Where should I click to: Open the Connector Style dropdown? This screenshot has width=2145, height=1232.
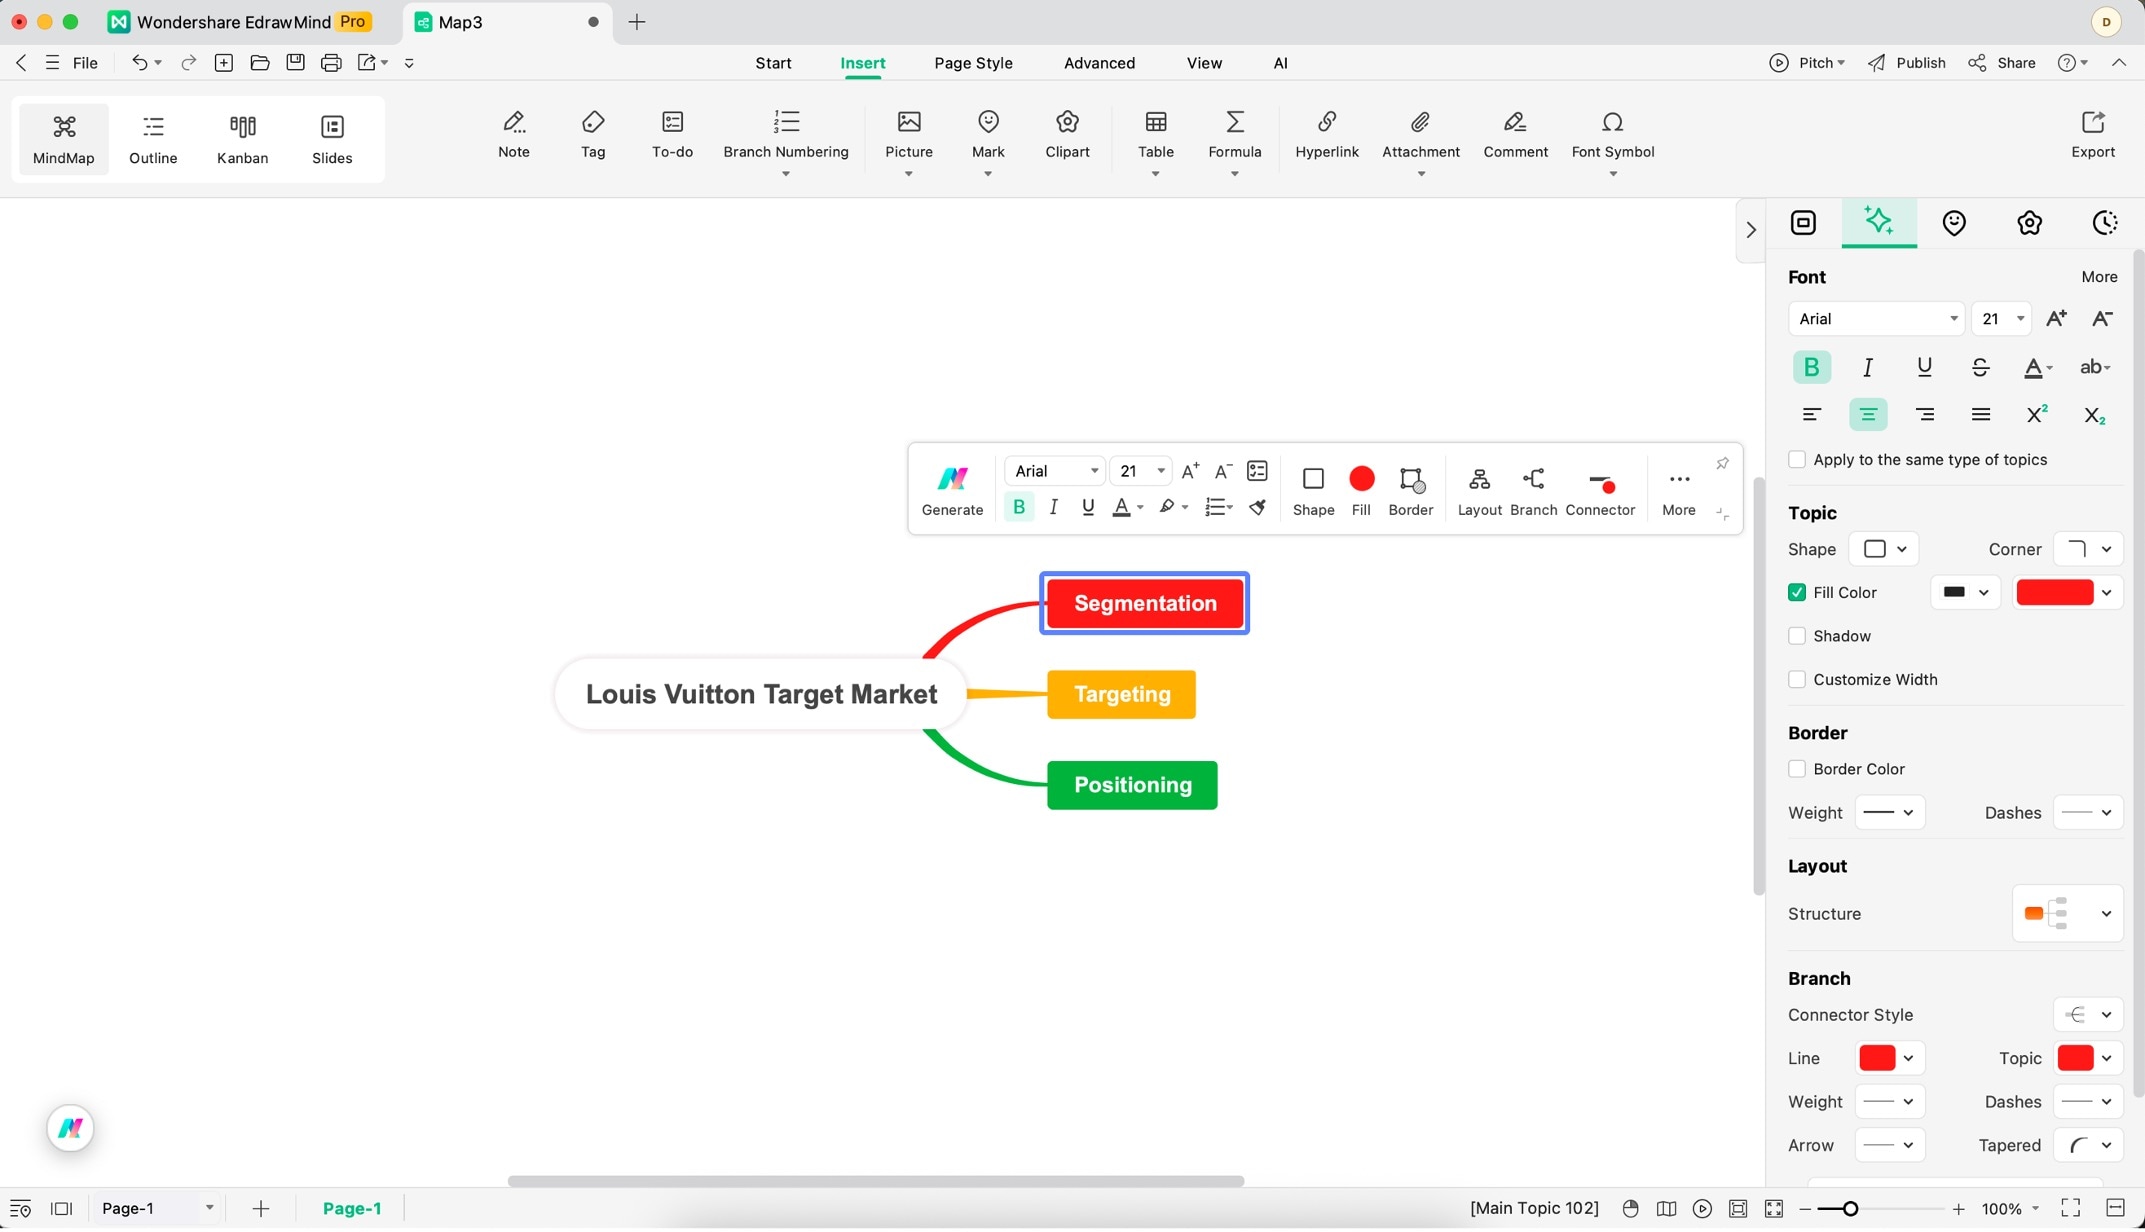tap(2088, 1014)
